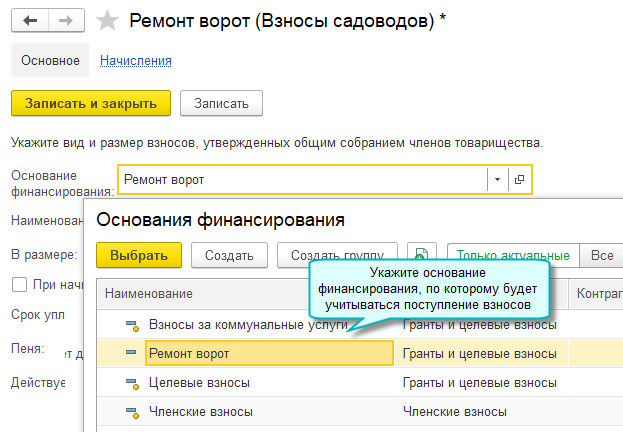Image resolution: width=623 pixels, height=432 pixels.
Task: Click the open-form icon beside the financing basis field
Action: tap(518, 180)
